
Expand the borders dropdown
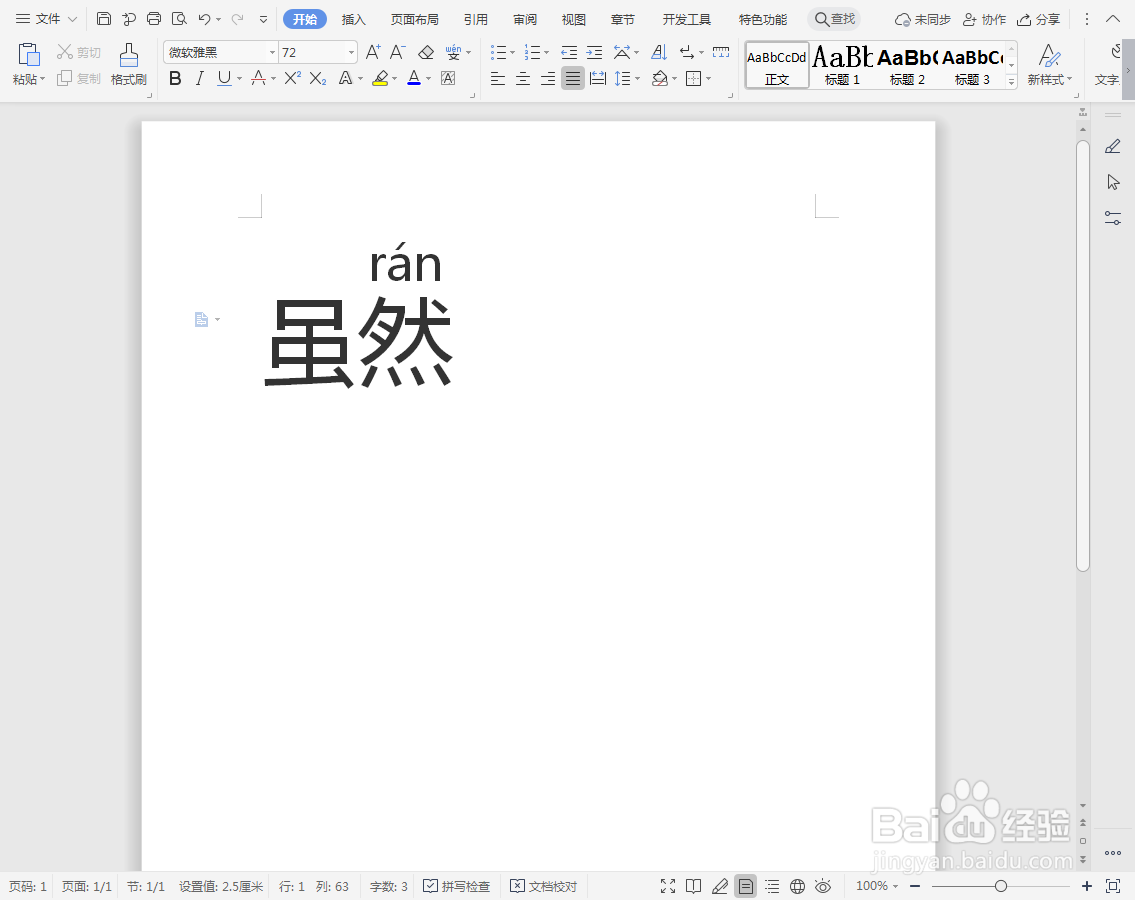coord(708,79)
